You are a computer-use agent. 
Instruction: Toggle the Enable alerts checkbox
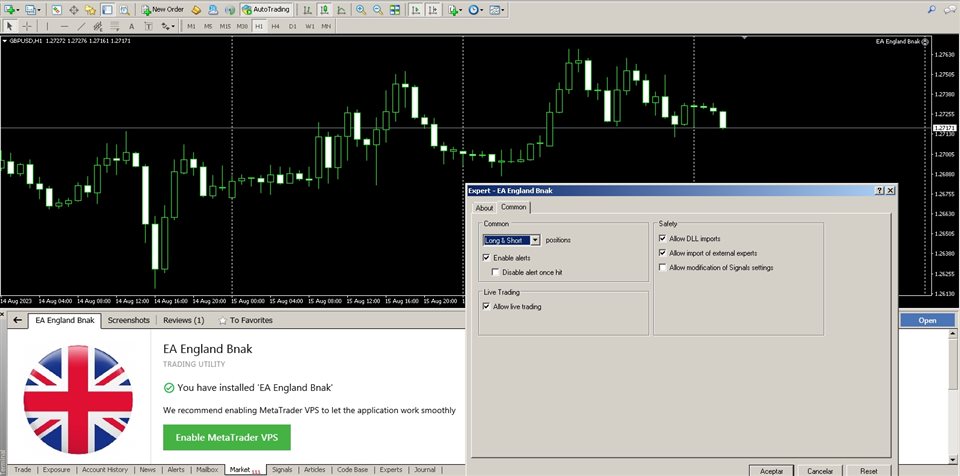pos(486,258)
